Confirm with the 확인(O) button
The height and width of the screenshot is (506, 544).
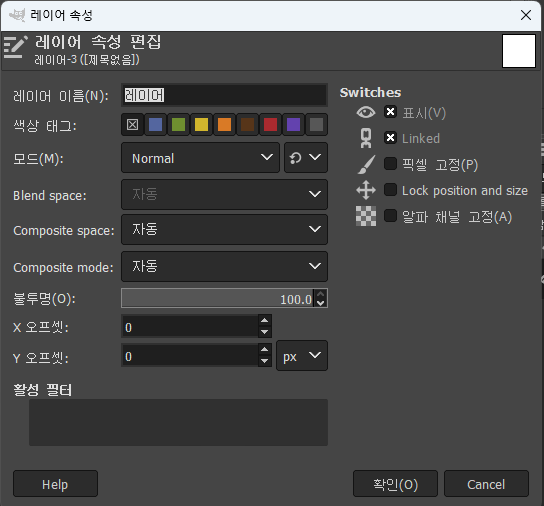395,484
